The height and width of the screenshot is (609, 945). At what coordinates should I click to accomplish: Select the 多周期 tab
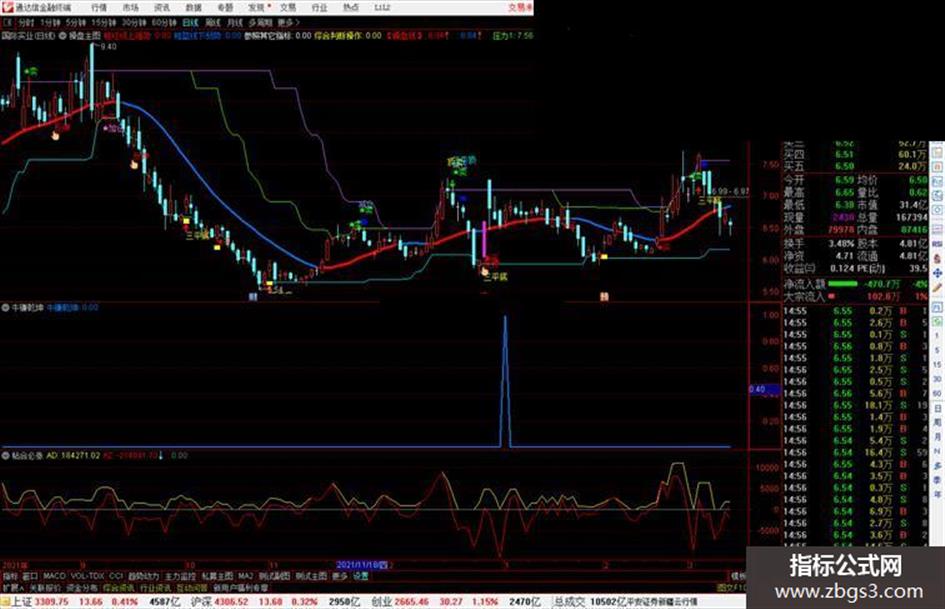click(x=260, y=22)
